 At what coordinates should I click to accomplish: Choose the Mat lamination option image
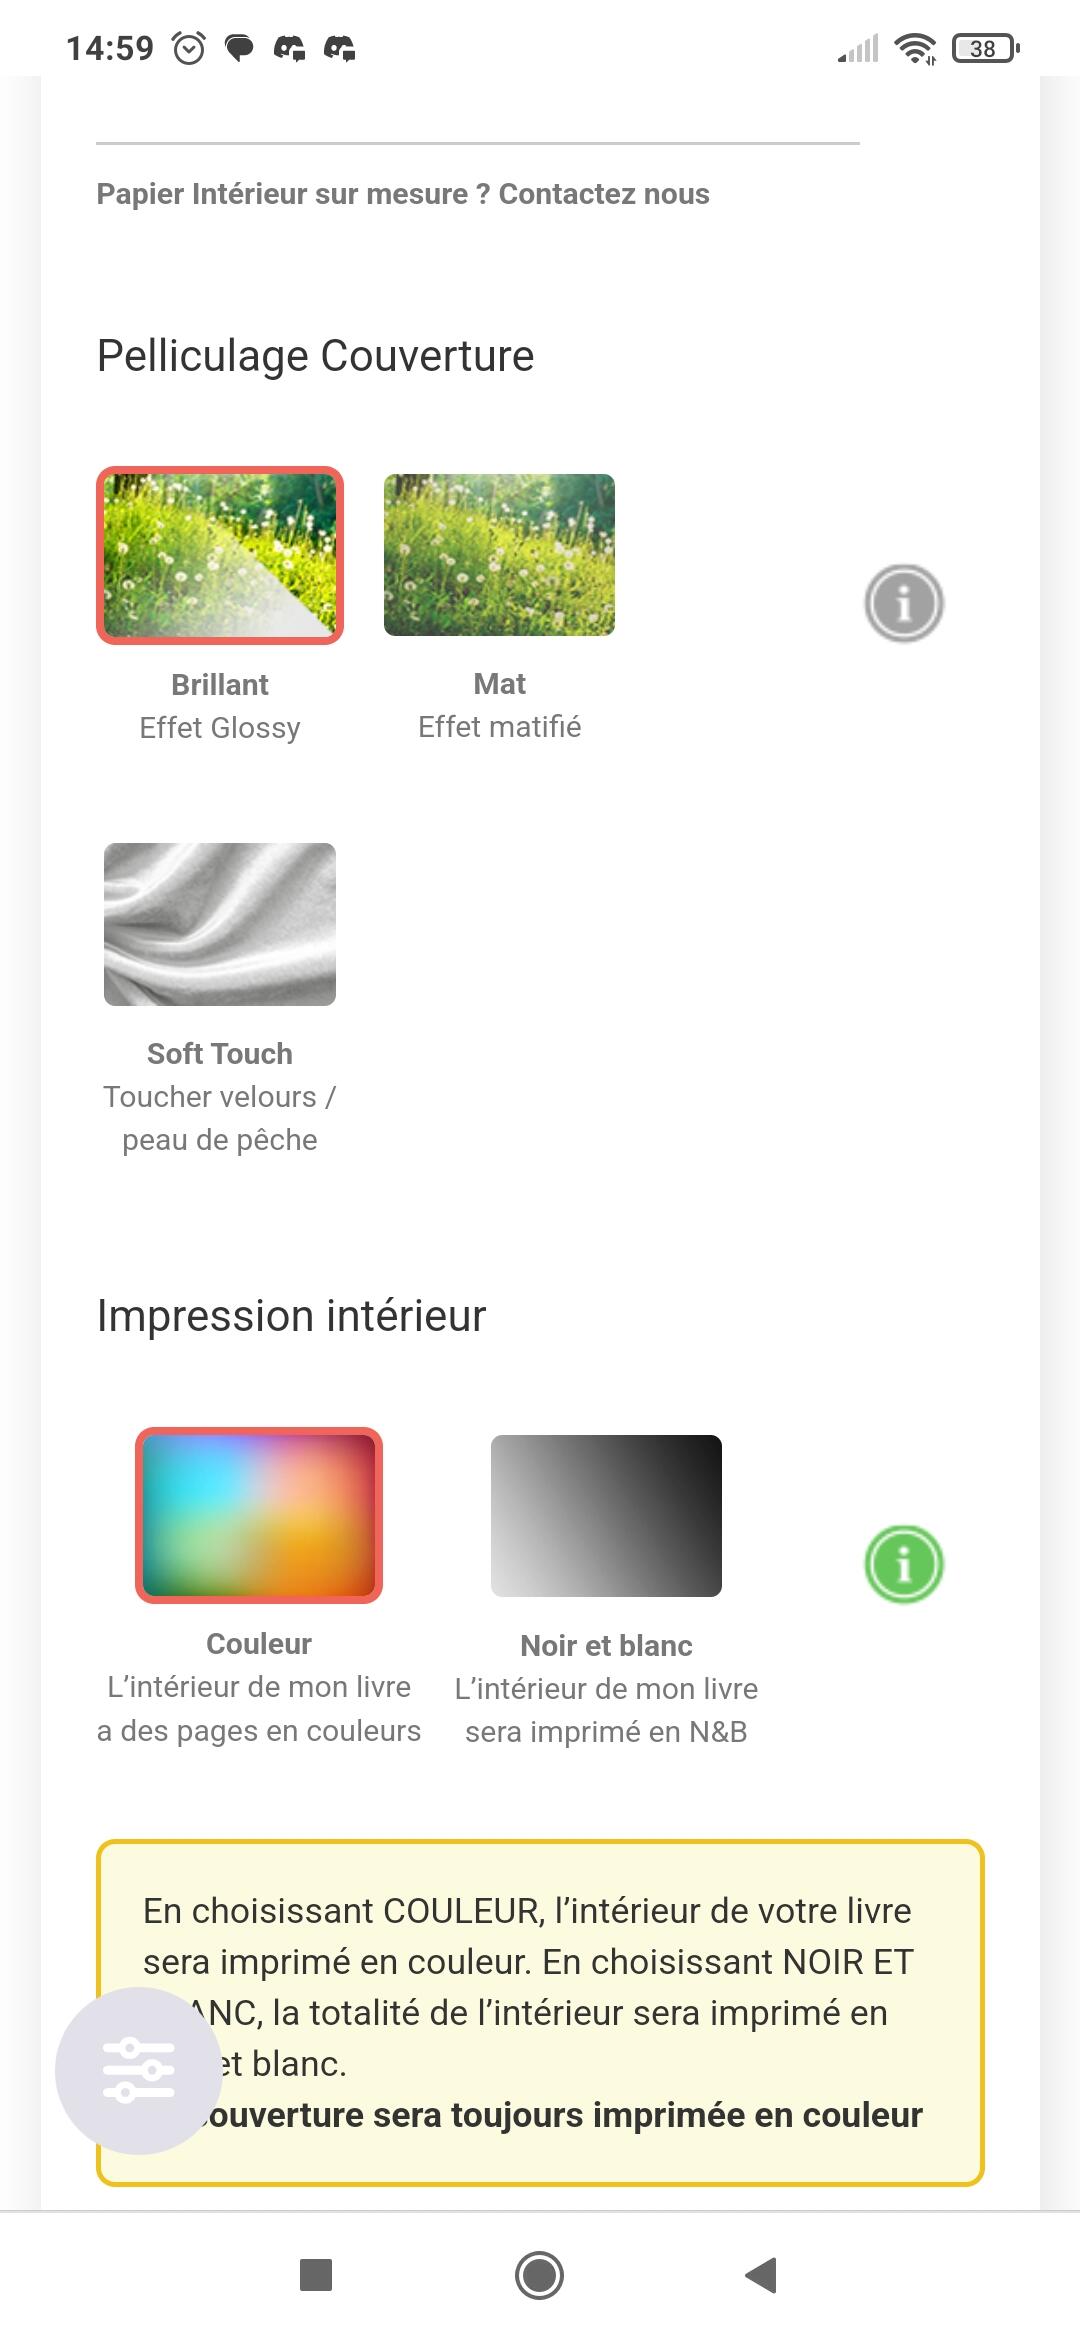[499, 555]
